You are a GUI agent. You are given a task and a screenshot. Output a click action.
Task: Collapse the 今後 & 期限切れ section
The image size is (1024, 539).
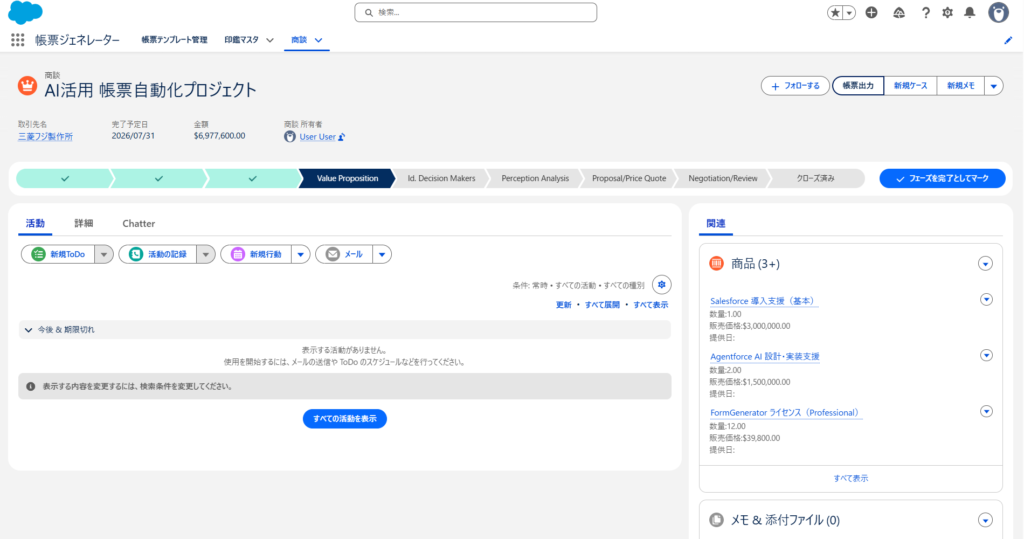(344, 330)
